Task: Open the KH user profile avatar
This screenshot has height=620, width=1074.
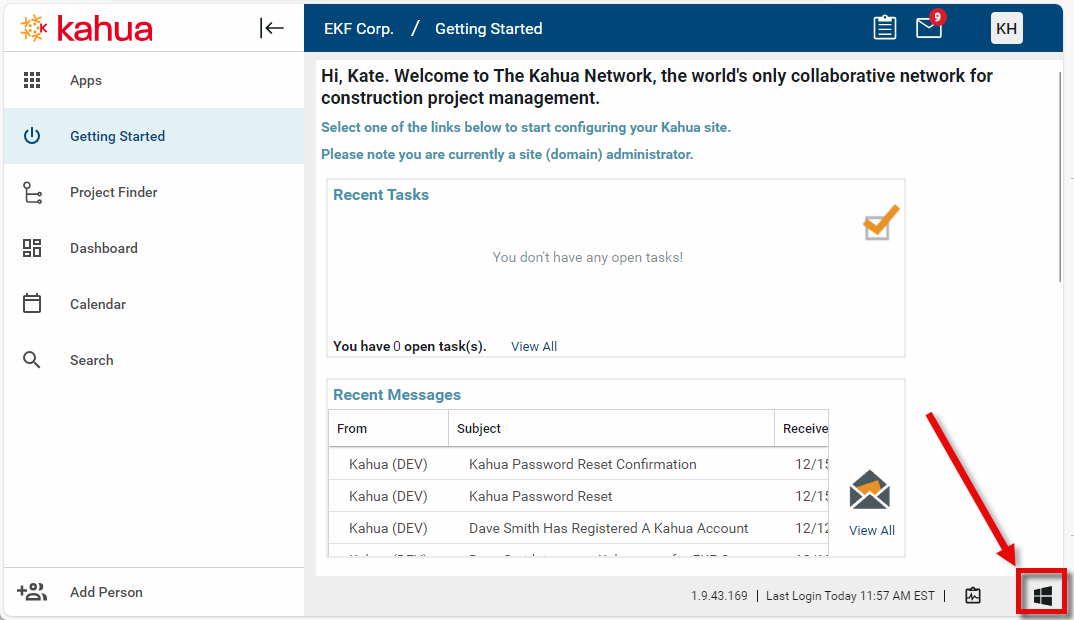Action: [x=1006, y=28]
